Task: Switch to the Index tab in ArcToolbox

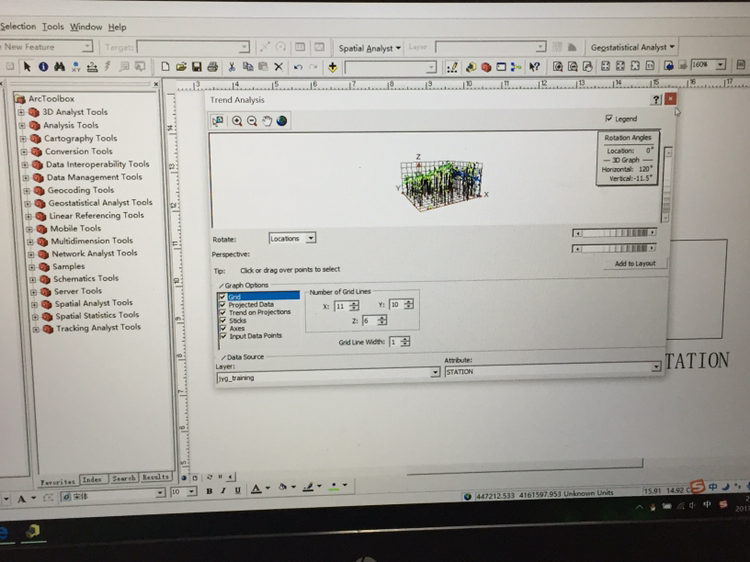Action: (92, 479)
